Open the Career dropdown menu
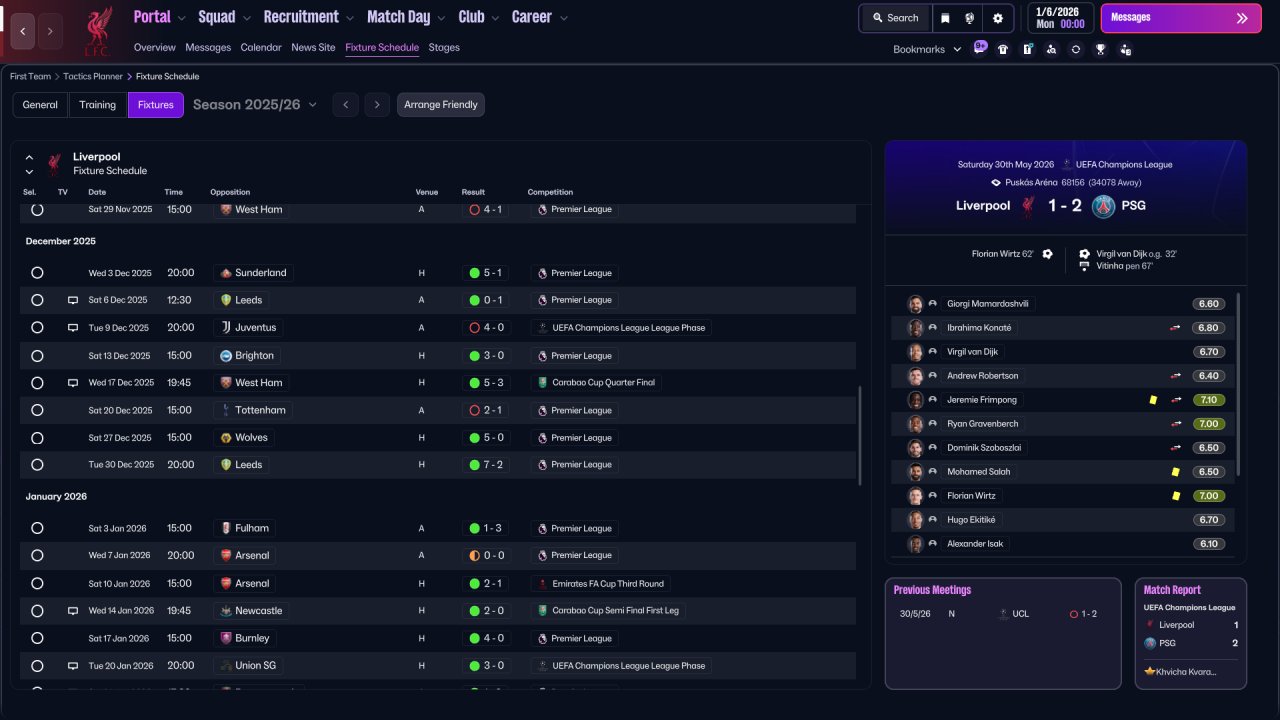The height and width of the screenshot is (720, 1280). click(540, 17)
